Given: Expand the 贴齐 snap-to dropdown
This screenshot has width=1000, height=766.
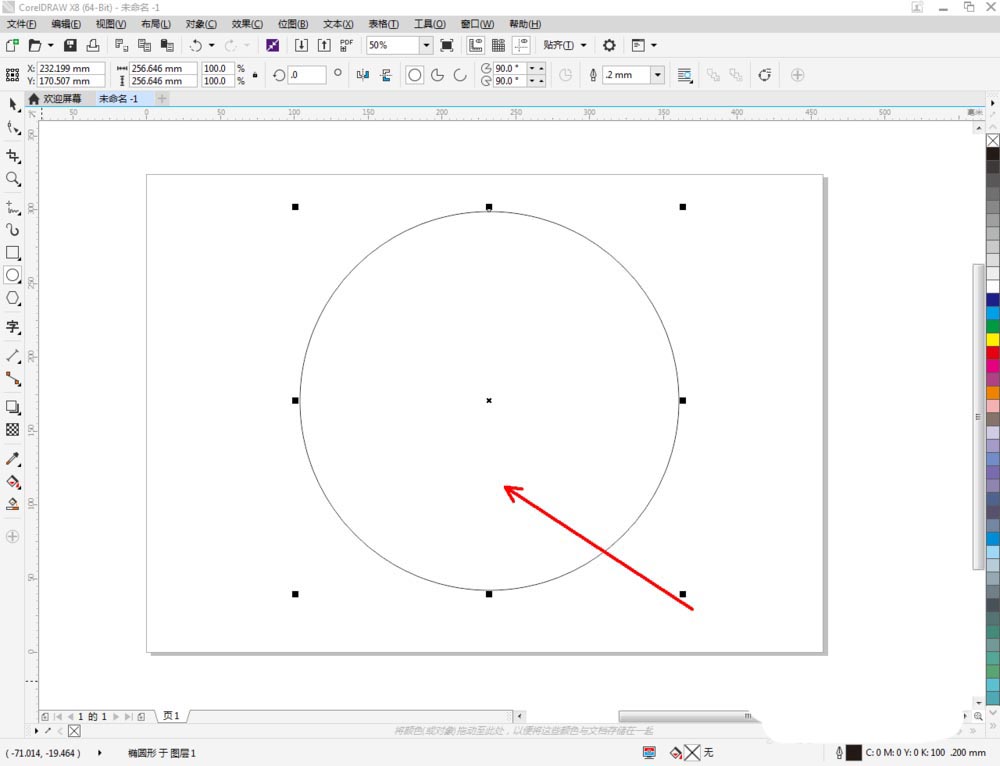Looking at the screenshot, I should 583,45.
